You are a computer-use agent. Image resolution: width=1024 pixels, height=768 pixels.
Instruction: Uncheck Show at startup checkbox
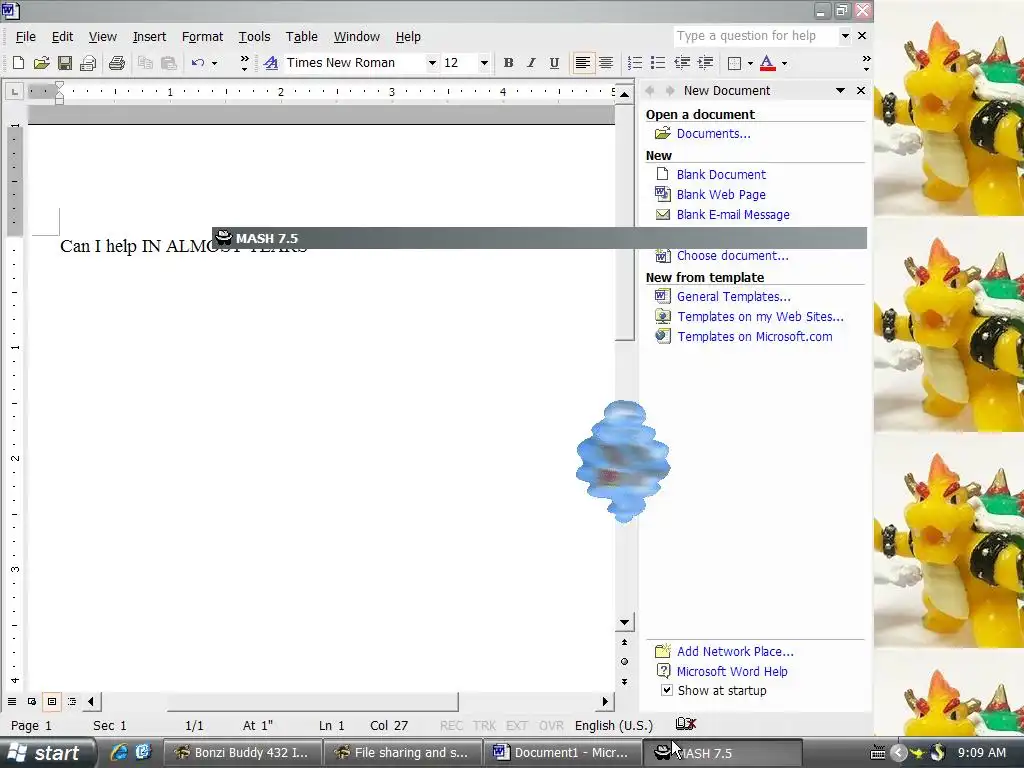tap(666, 690)
